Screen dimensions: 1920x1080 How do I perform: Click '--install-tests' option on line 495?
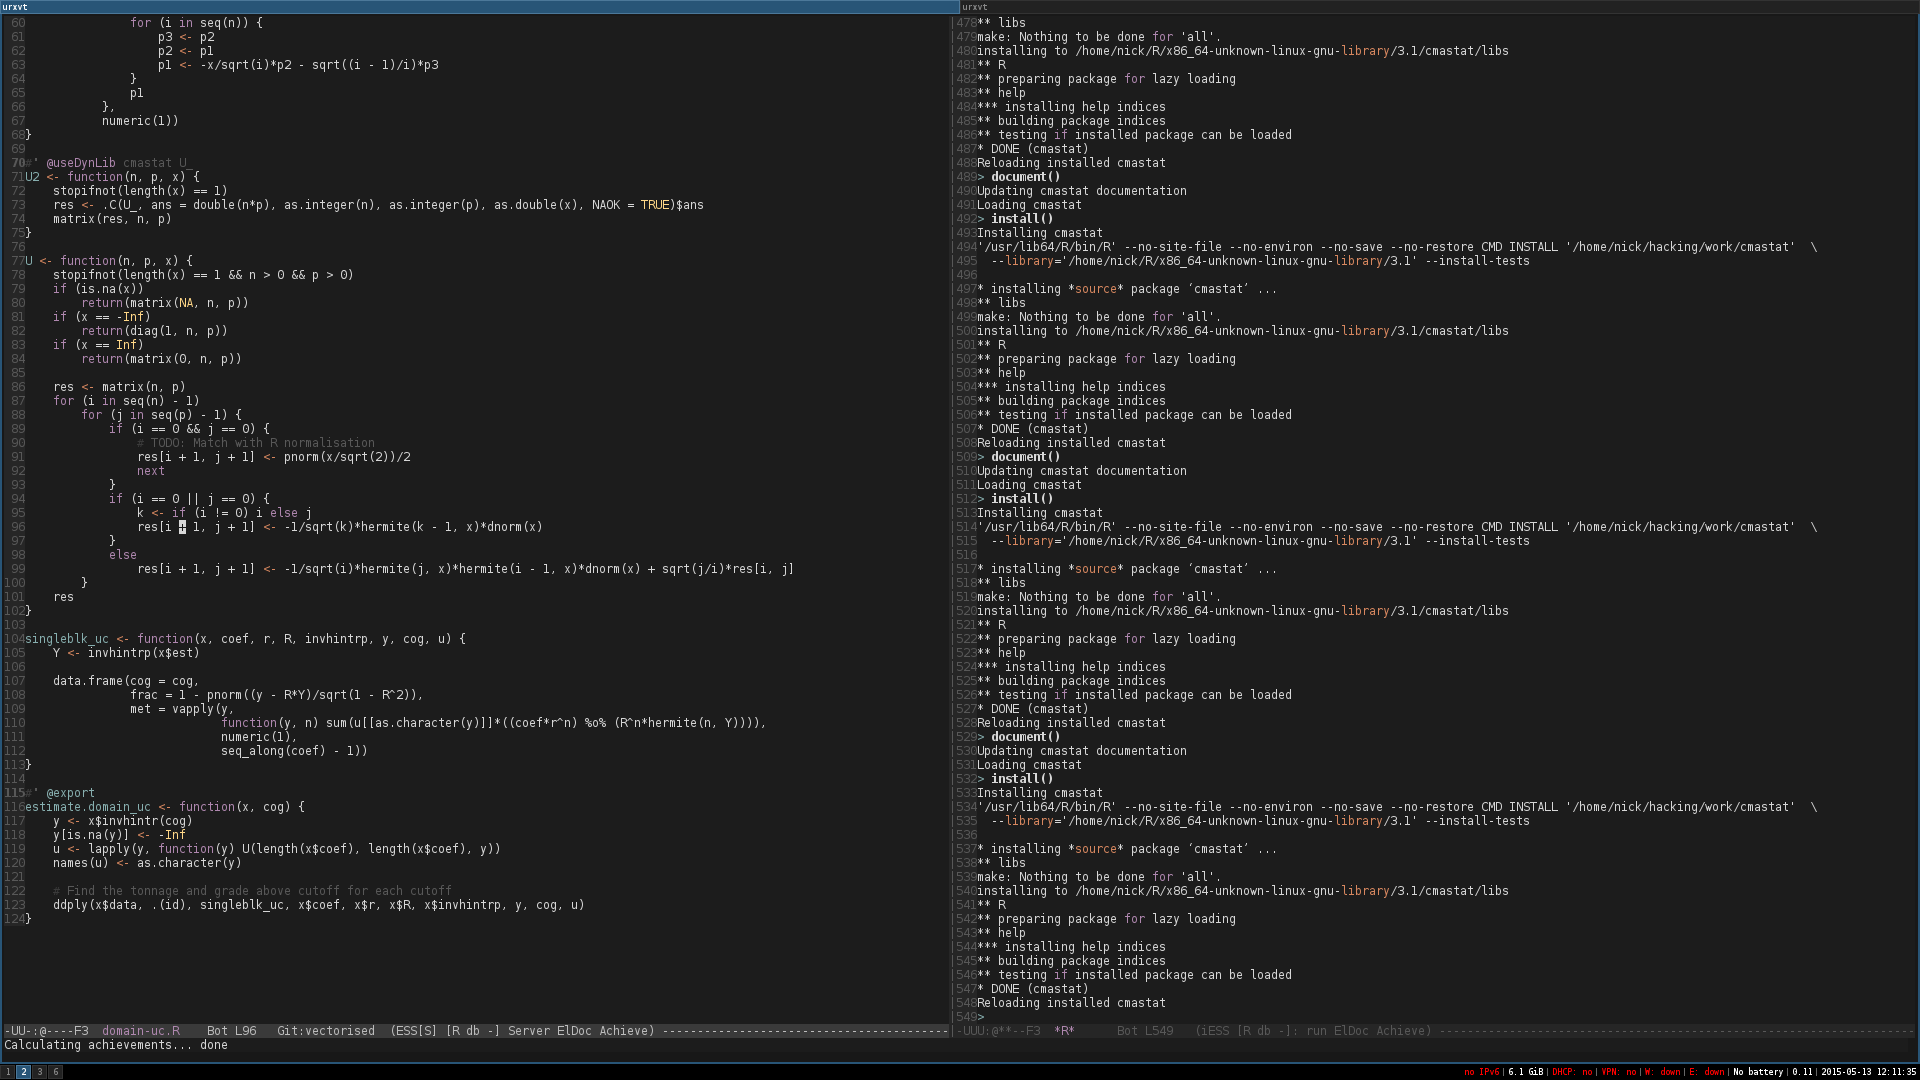pos(1477,261)
